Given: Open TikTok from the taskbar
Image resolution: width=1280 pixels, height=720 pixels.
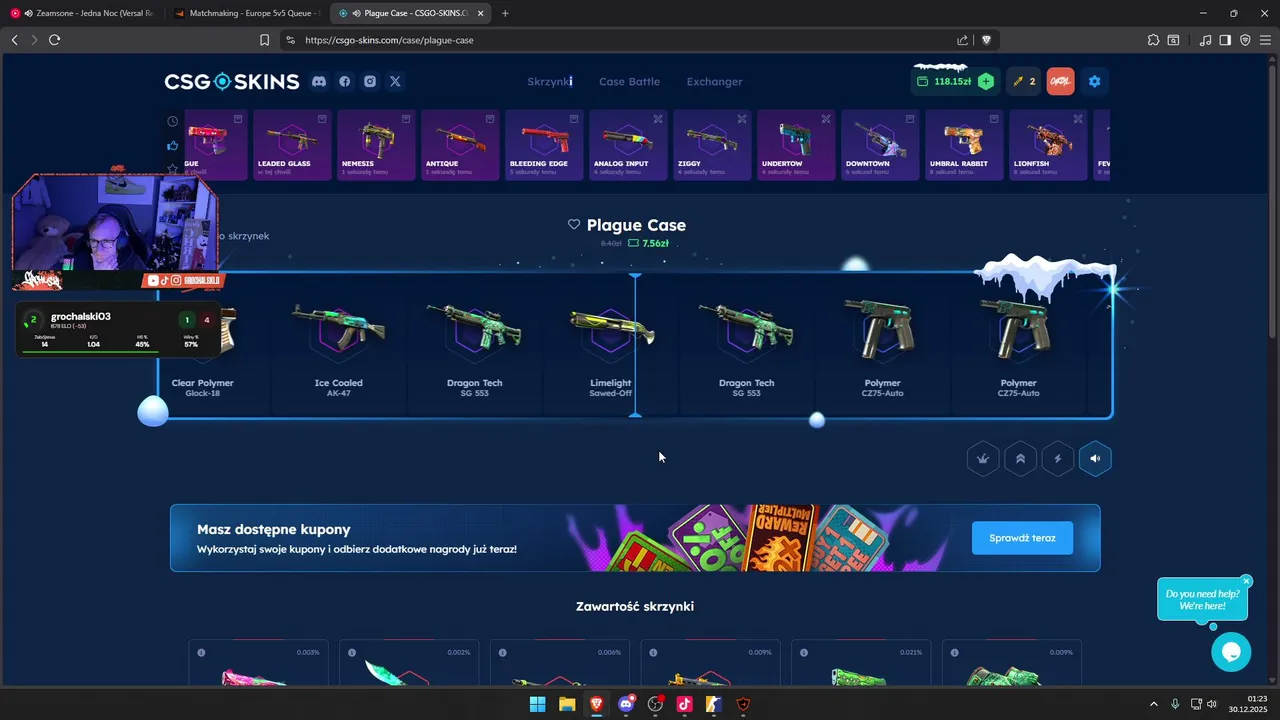Looking at the screenshot, I should (x=684, y=704).
